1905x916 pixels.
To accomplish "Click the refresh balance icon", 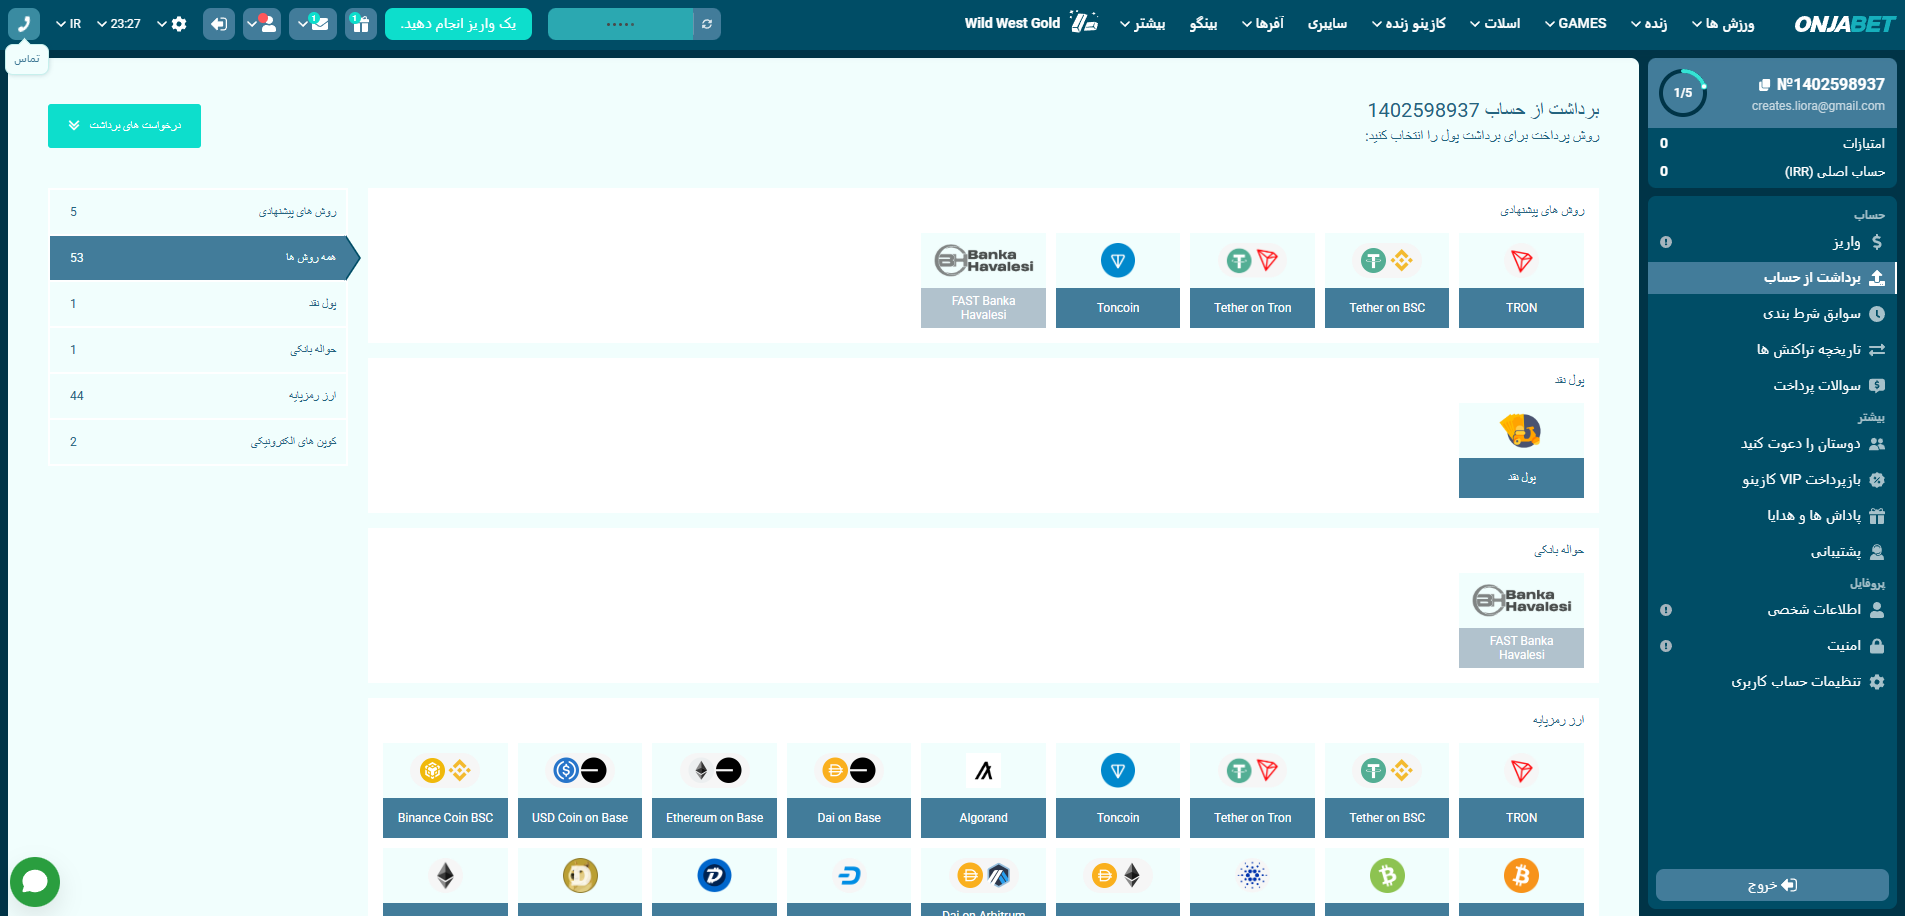I will pos(707,24).
